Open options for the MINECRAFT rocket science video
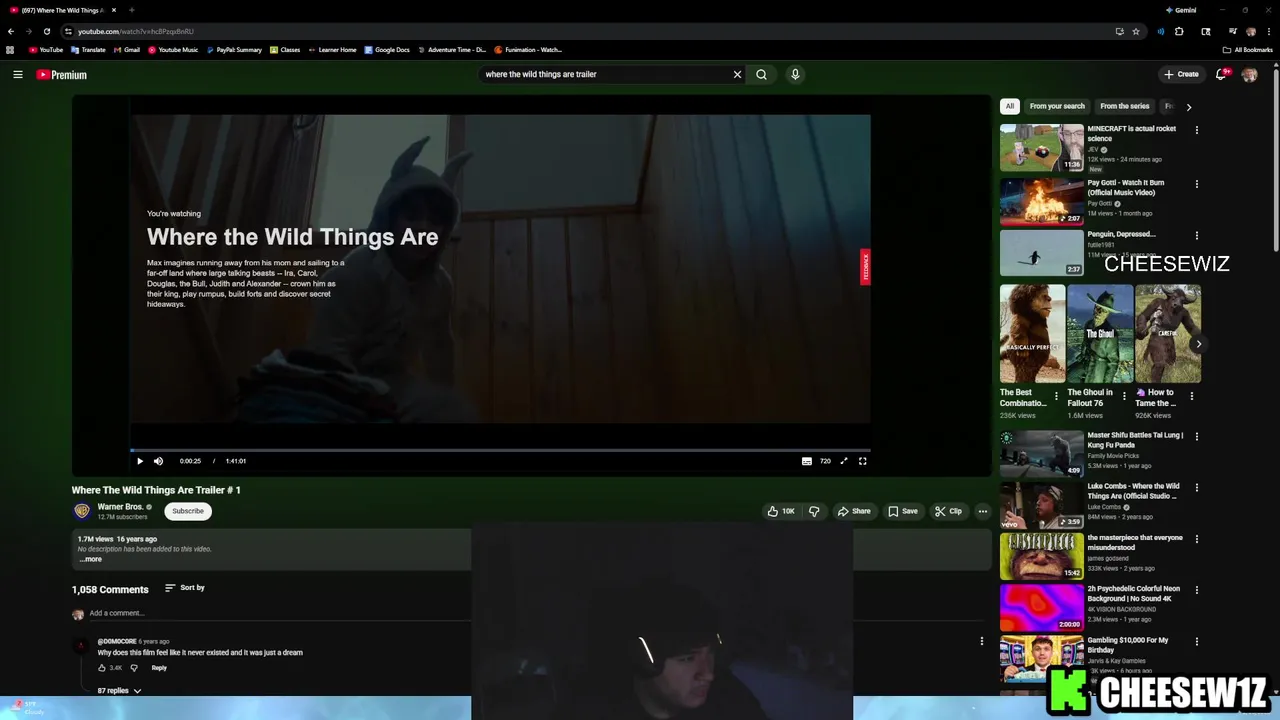The width and height of the screenshot is (1280, 720). (x=1197, y=130)
